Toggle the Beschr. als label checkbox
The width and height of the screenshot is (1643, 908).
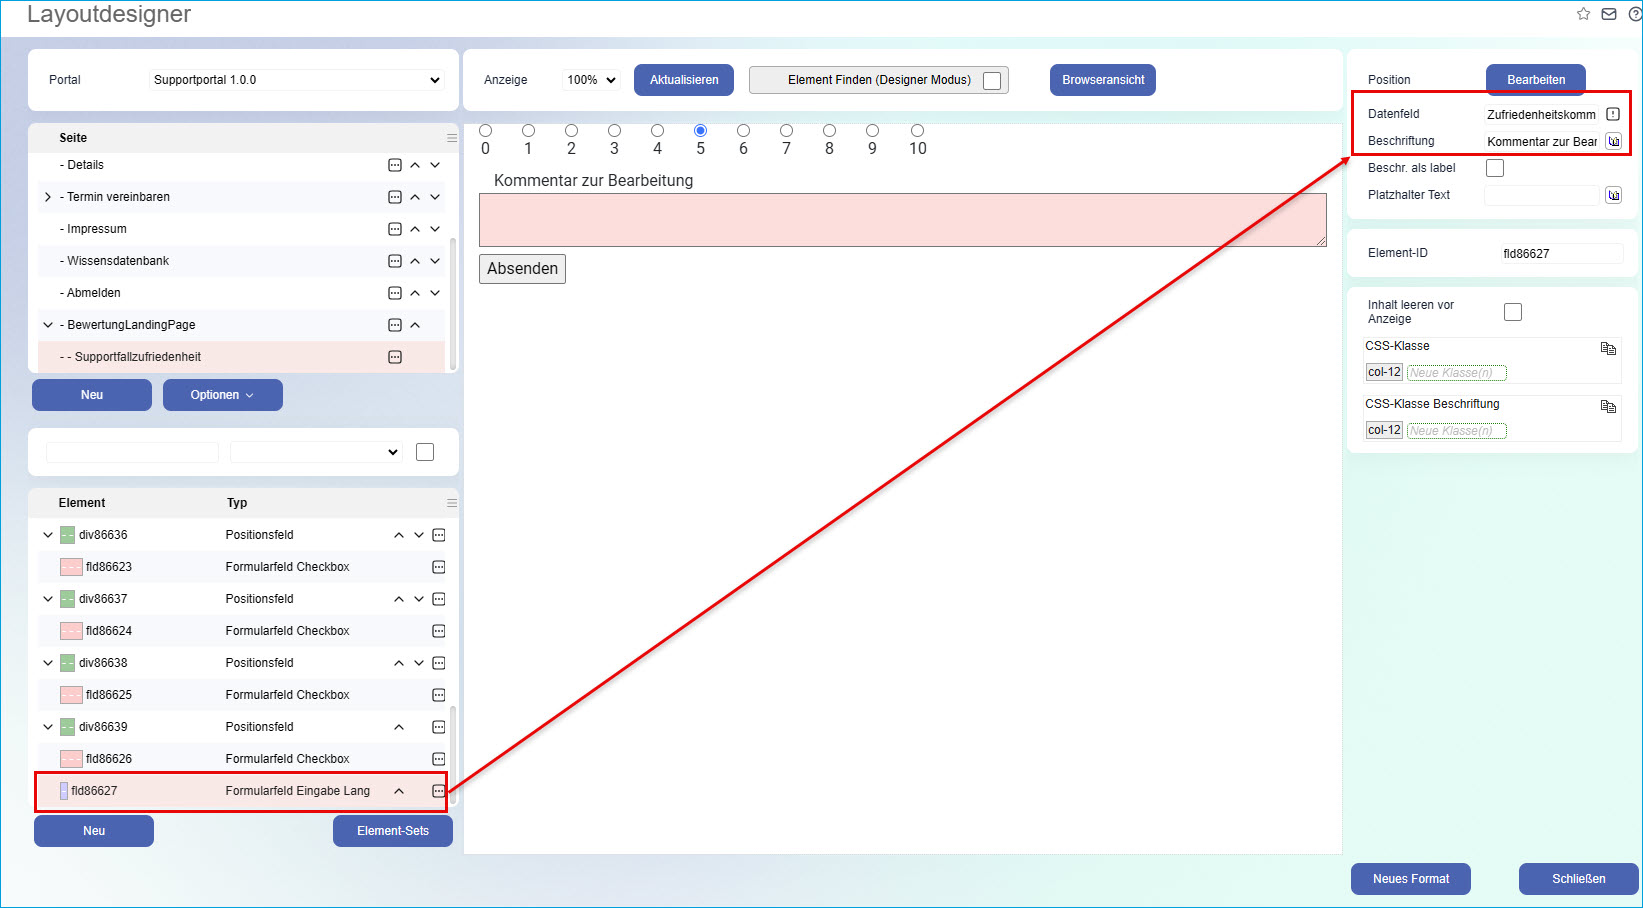point(1495,168)
